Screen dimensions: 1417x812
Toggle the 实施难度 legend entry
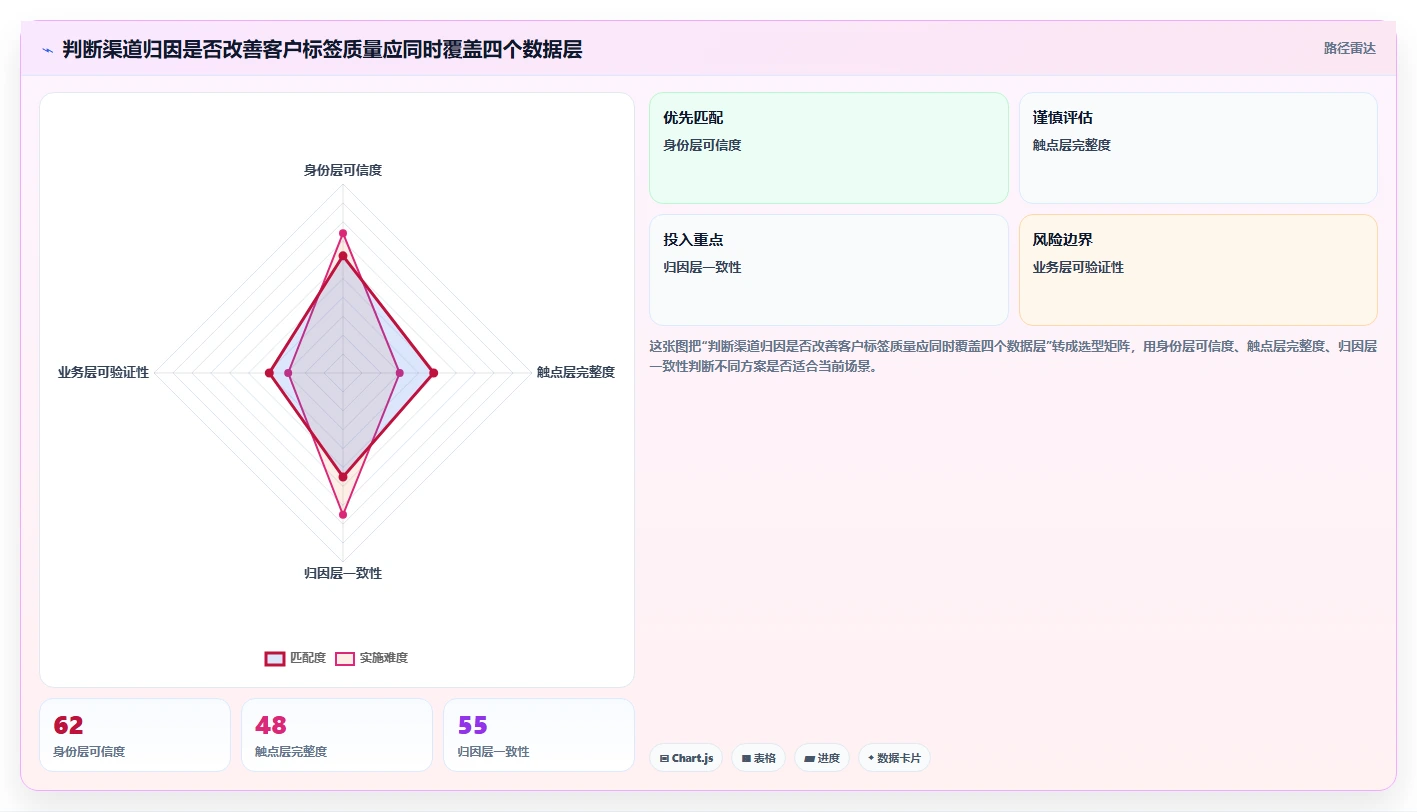pos(372,658)
